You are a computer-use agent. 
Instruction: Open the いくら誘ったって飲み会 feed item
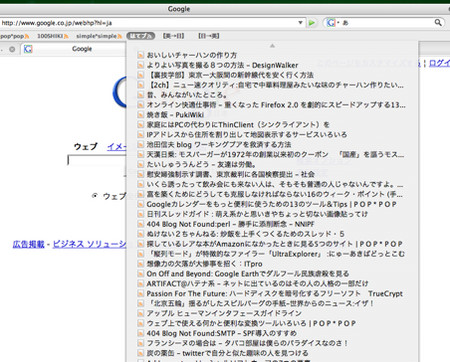(272, 184)
